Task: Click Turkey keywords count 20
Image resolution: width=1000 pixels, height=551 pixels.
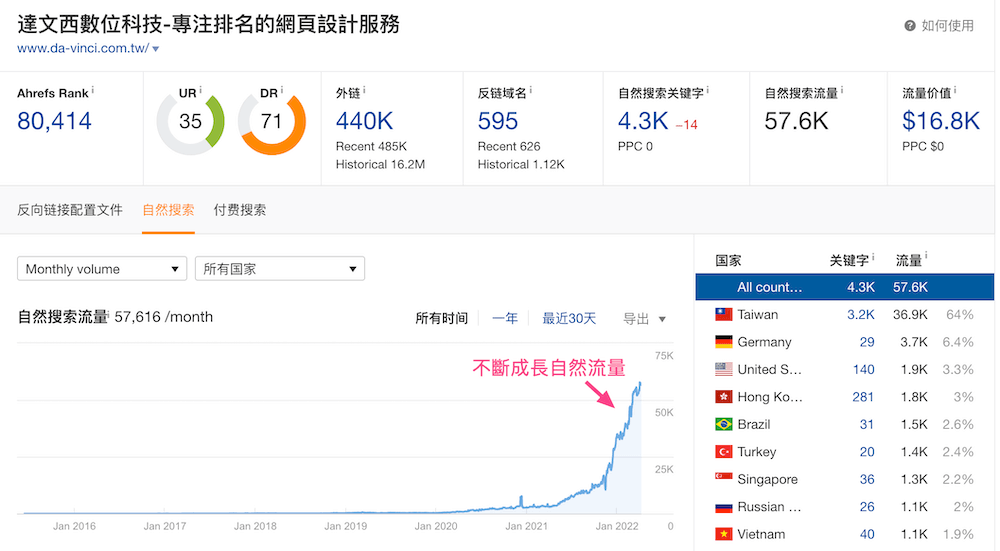Action: pyautogui.click(x=867, y=452)
